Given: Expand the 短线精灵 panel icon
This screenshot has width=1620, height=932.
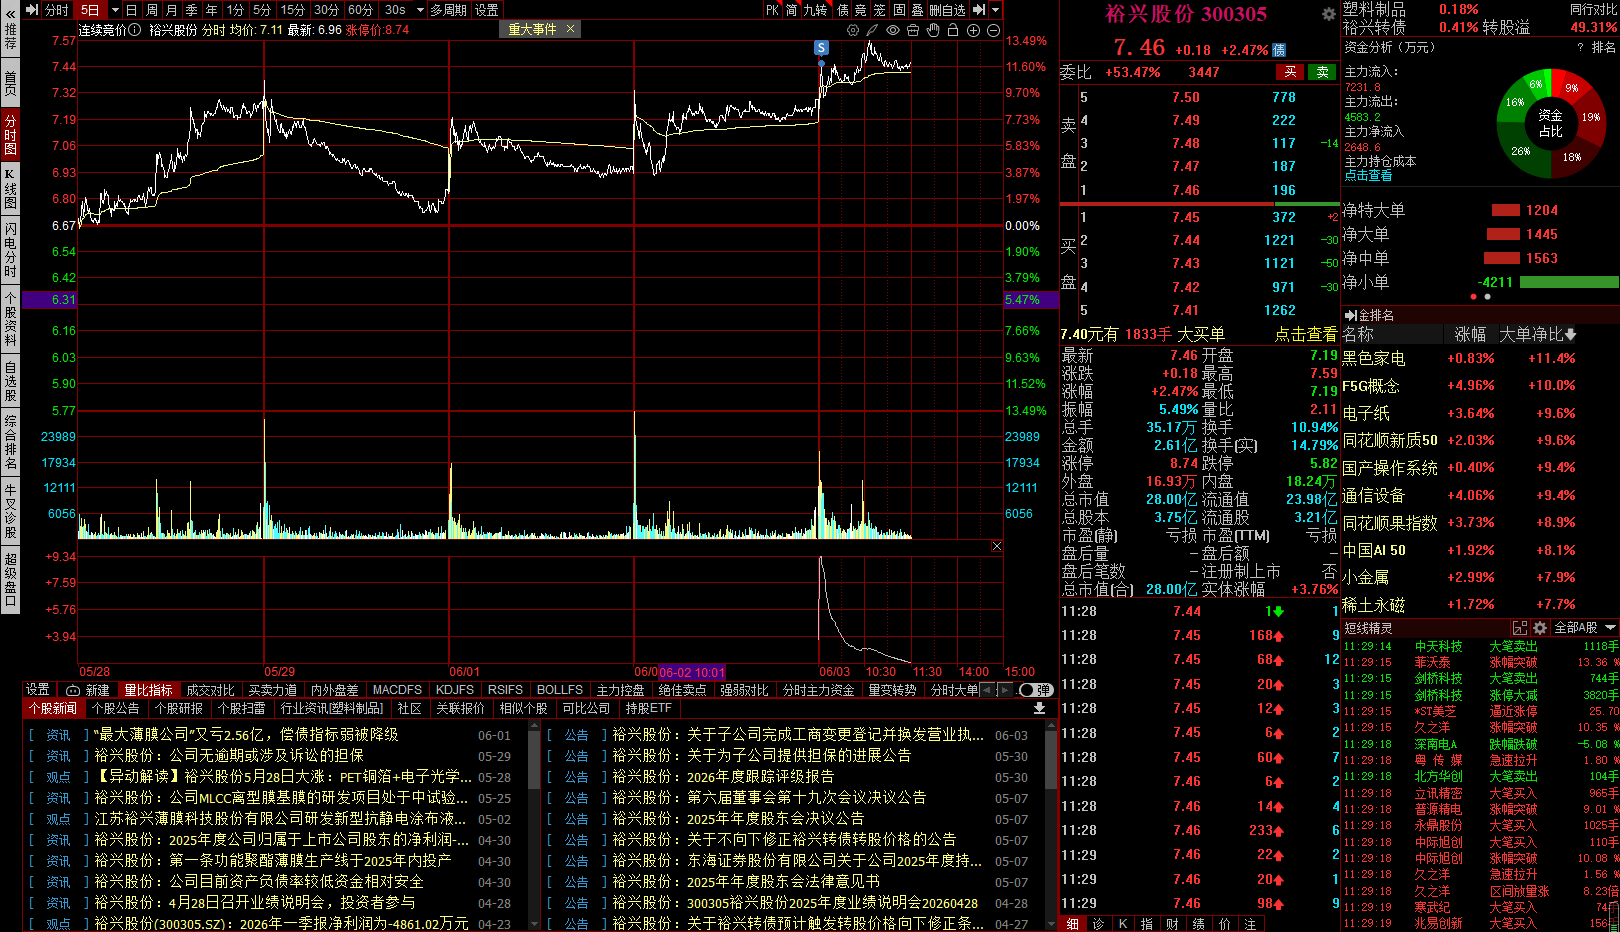Looking at the screenshot, I should tap(1520, 628).
